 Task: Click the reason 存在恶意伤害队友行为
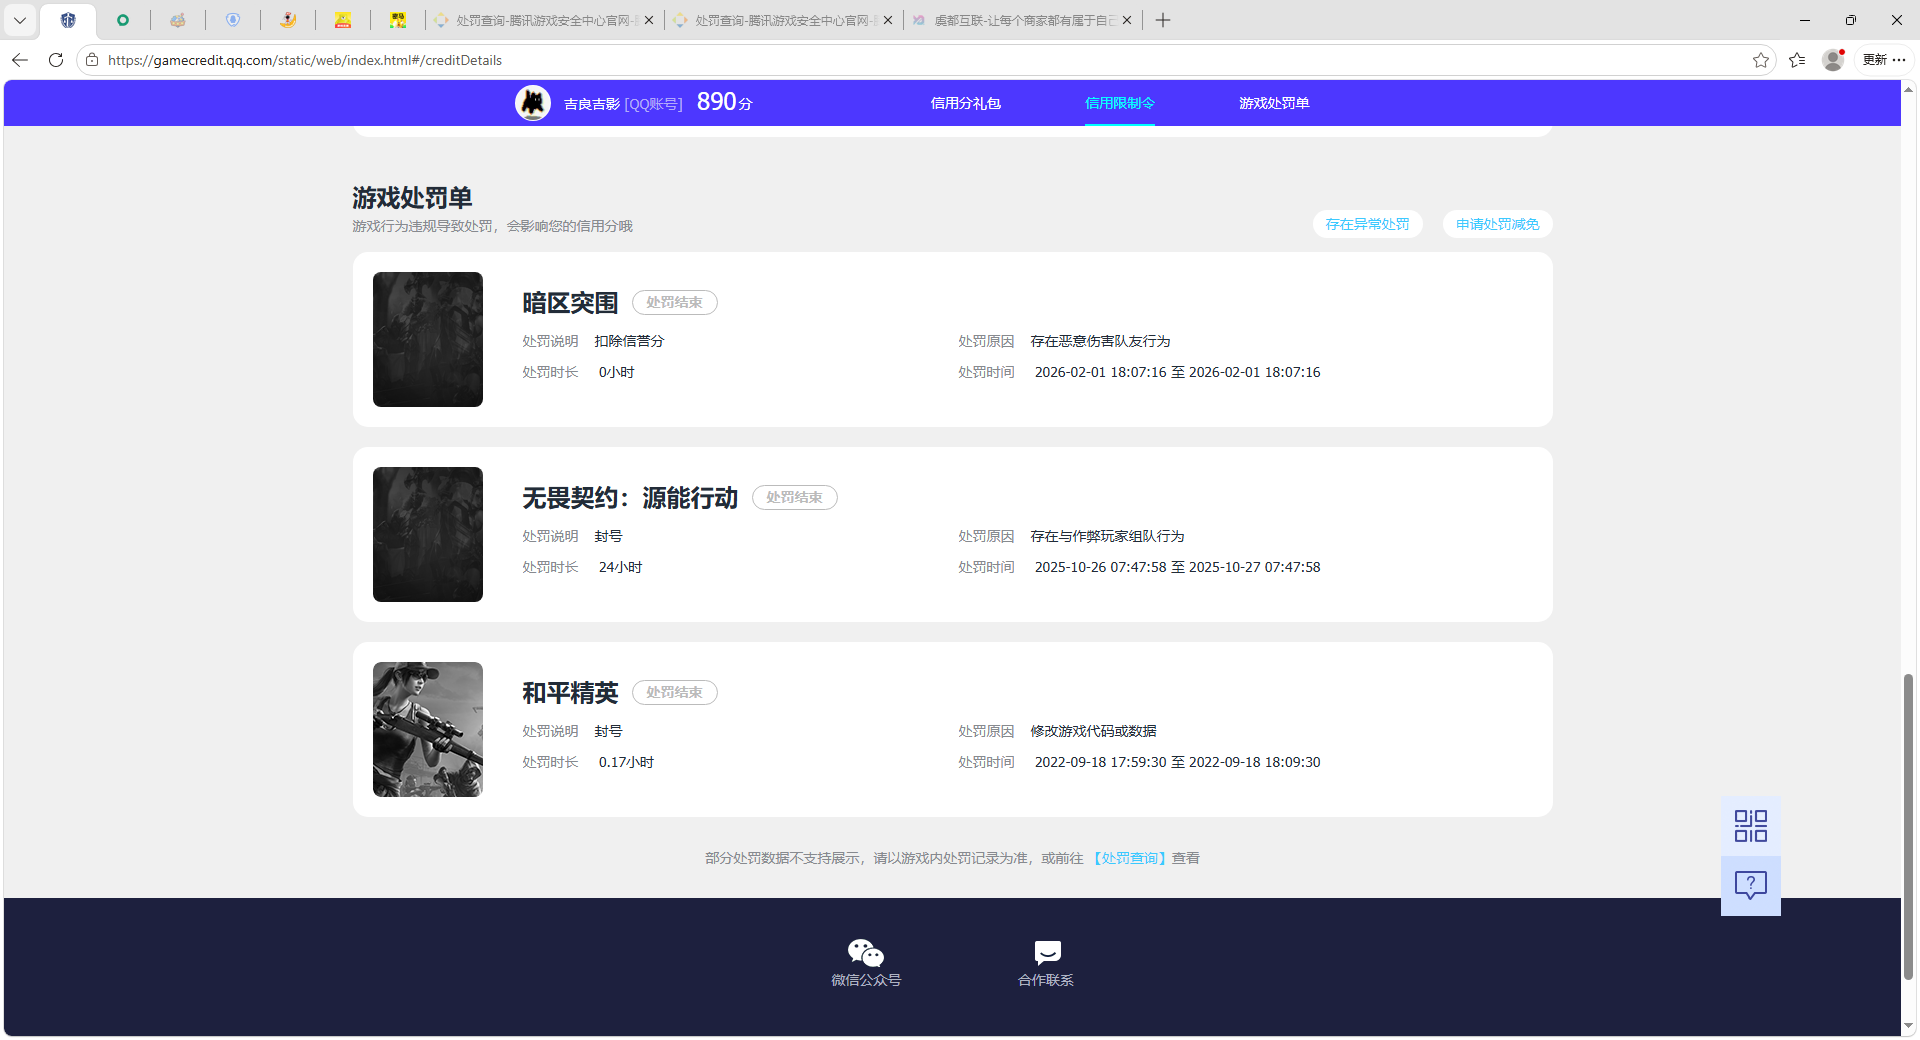1100,341
